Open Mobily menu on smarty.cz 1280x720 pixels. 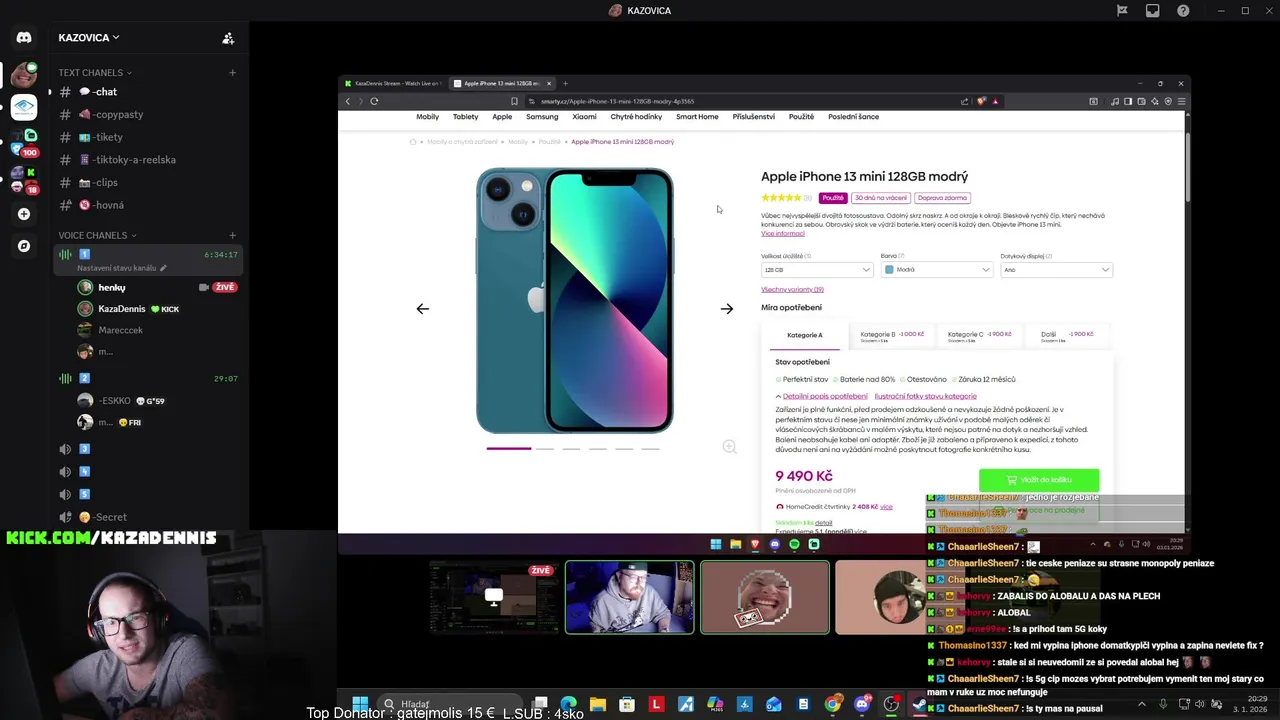tap(427, 117)
